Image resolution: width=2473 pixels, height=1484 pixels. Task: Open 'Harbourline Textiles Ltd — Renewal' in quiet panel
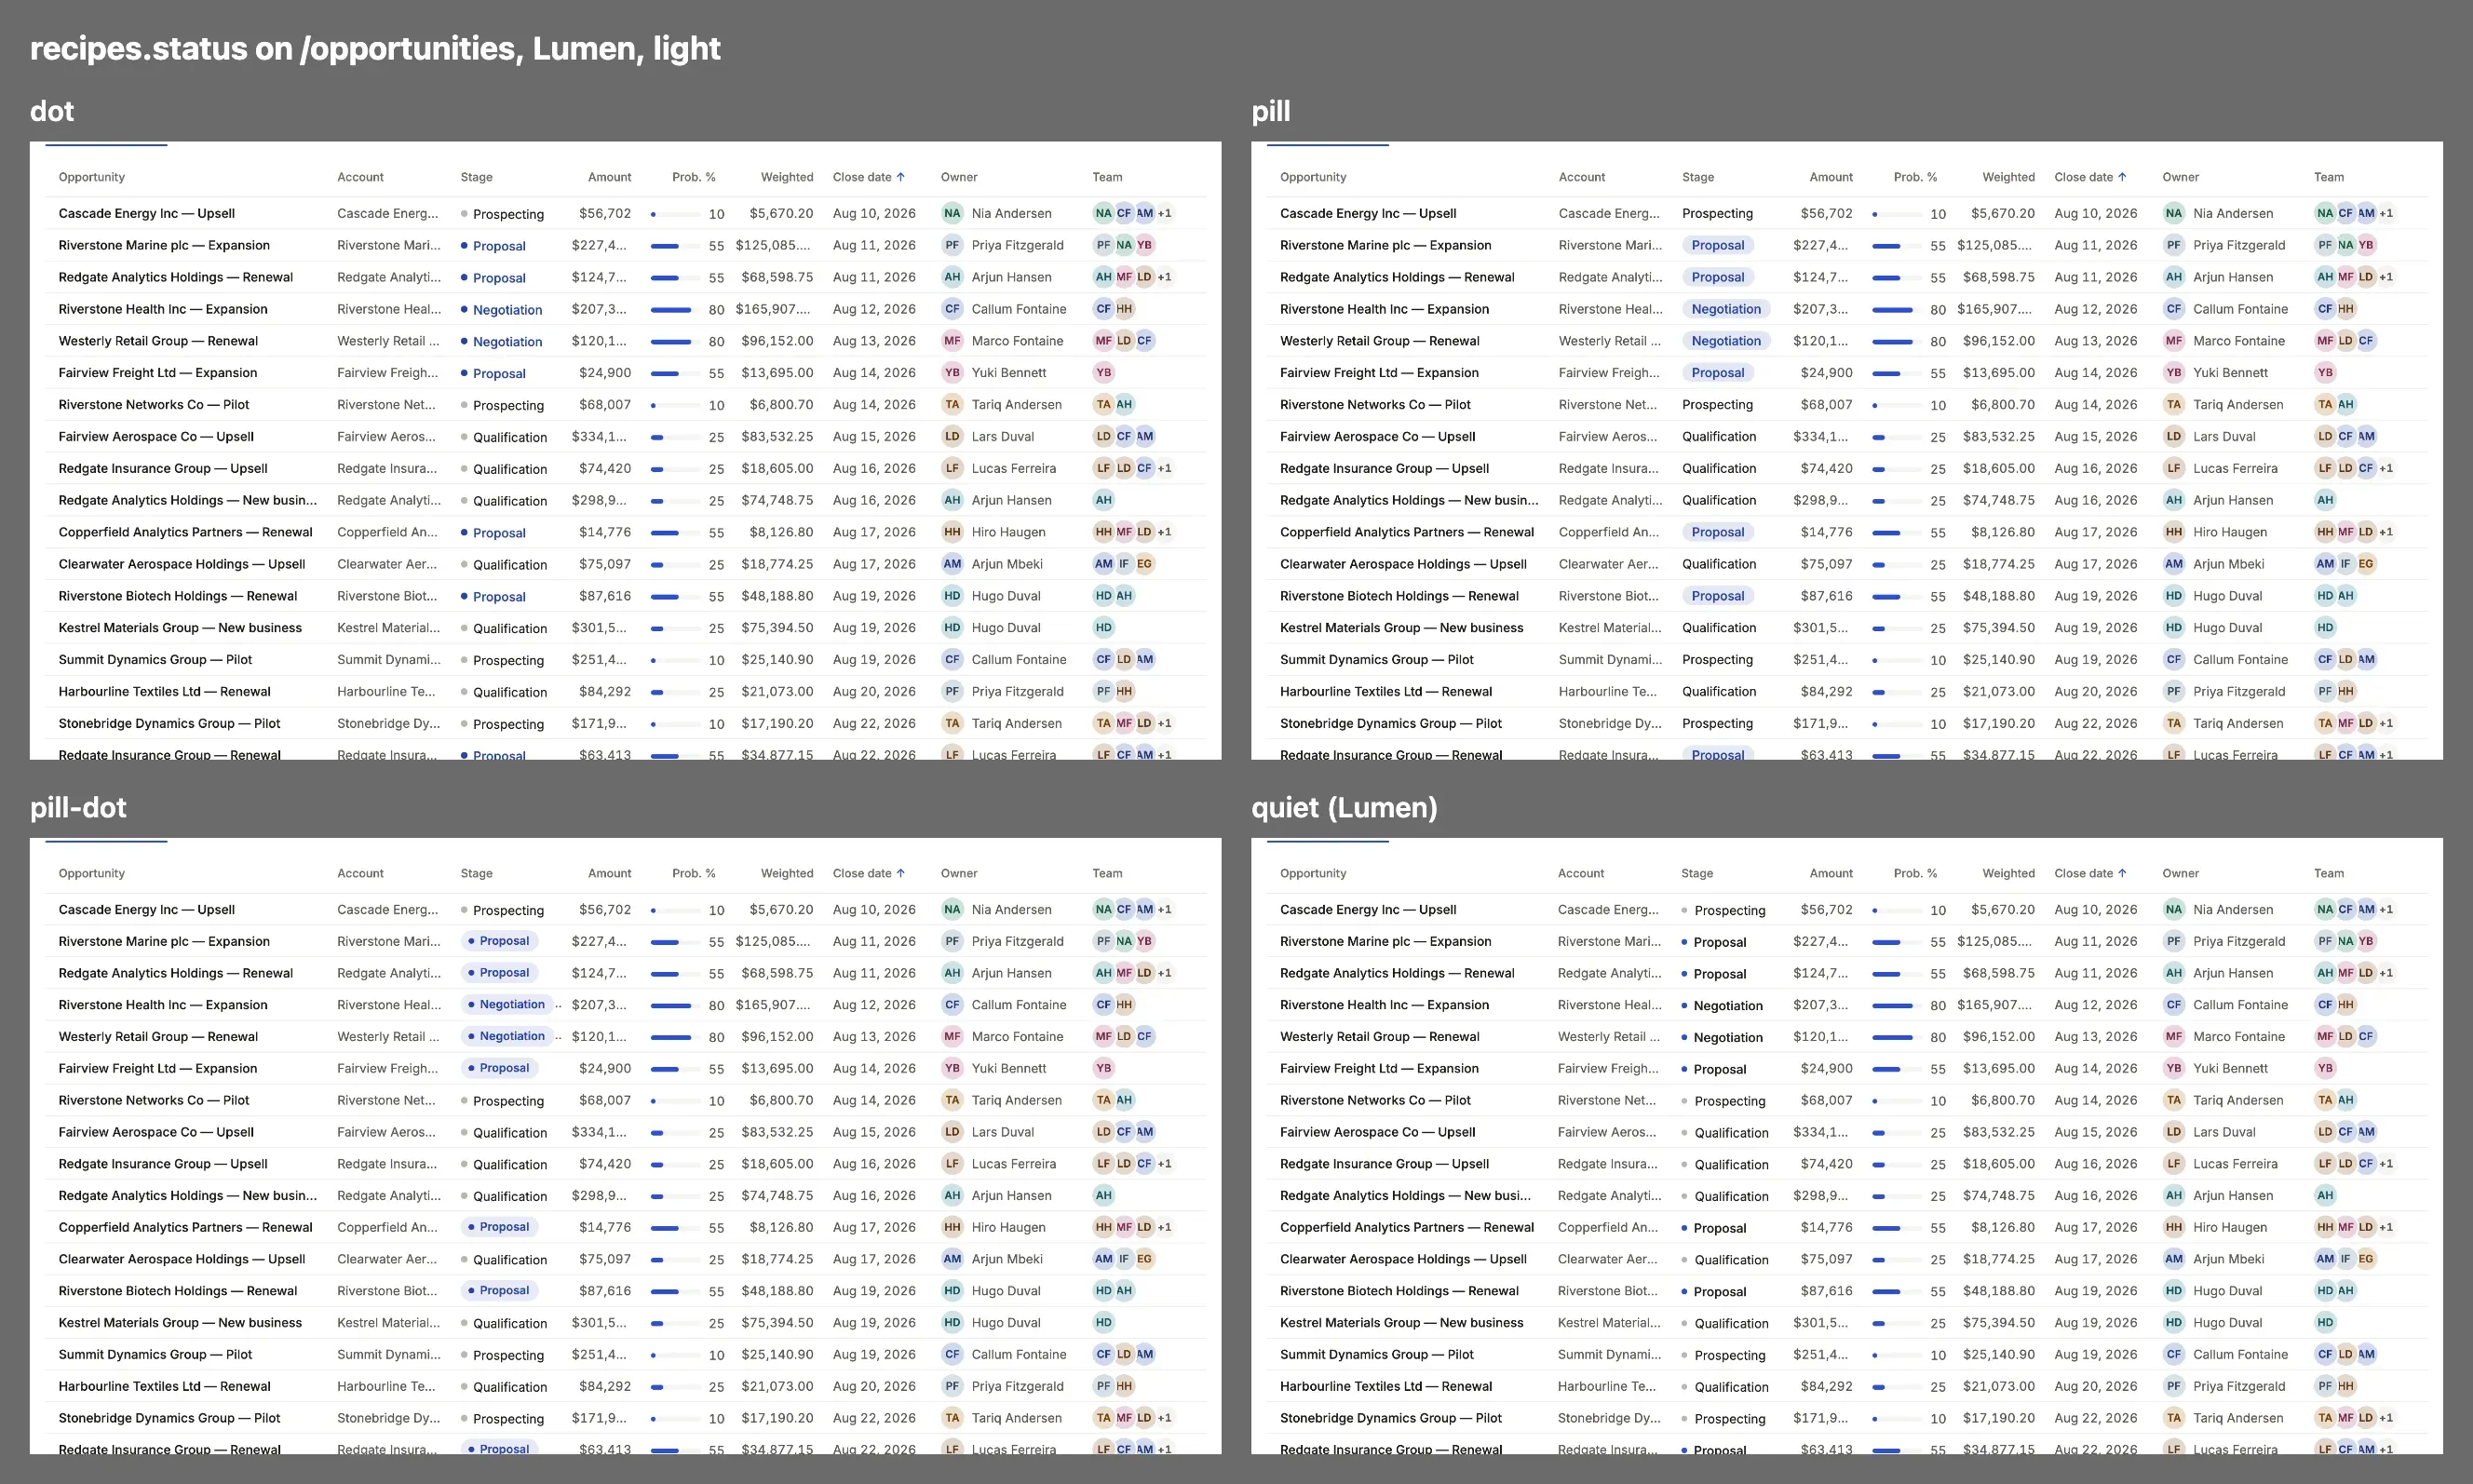(1385, 1386)
